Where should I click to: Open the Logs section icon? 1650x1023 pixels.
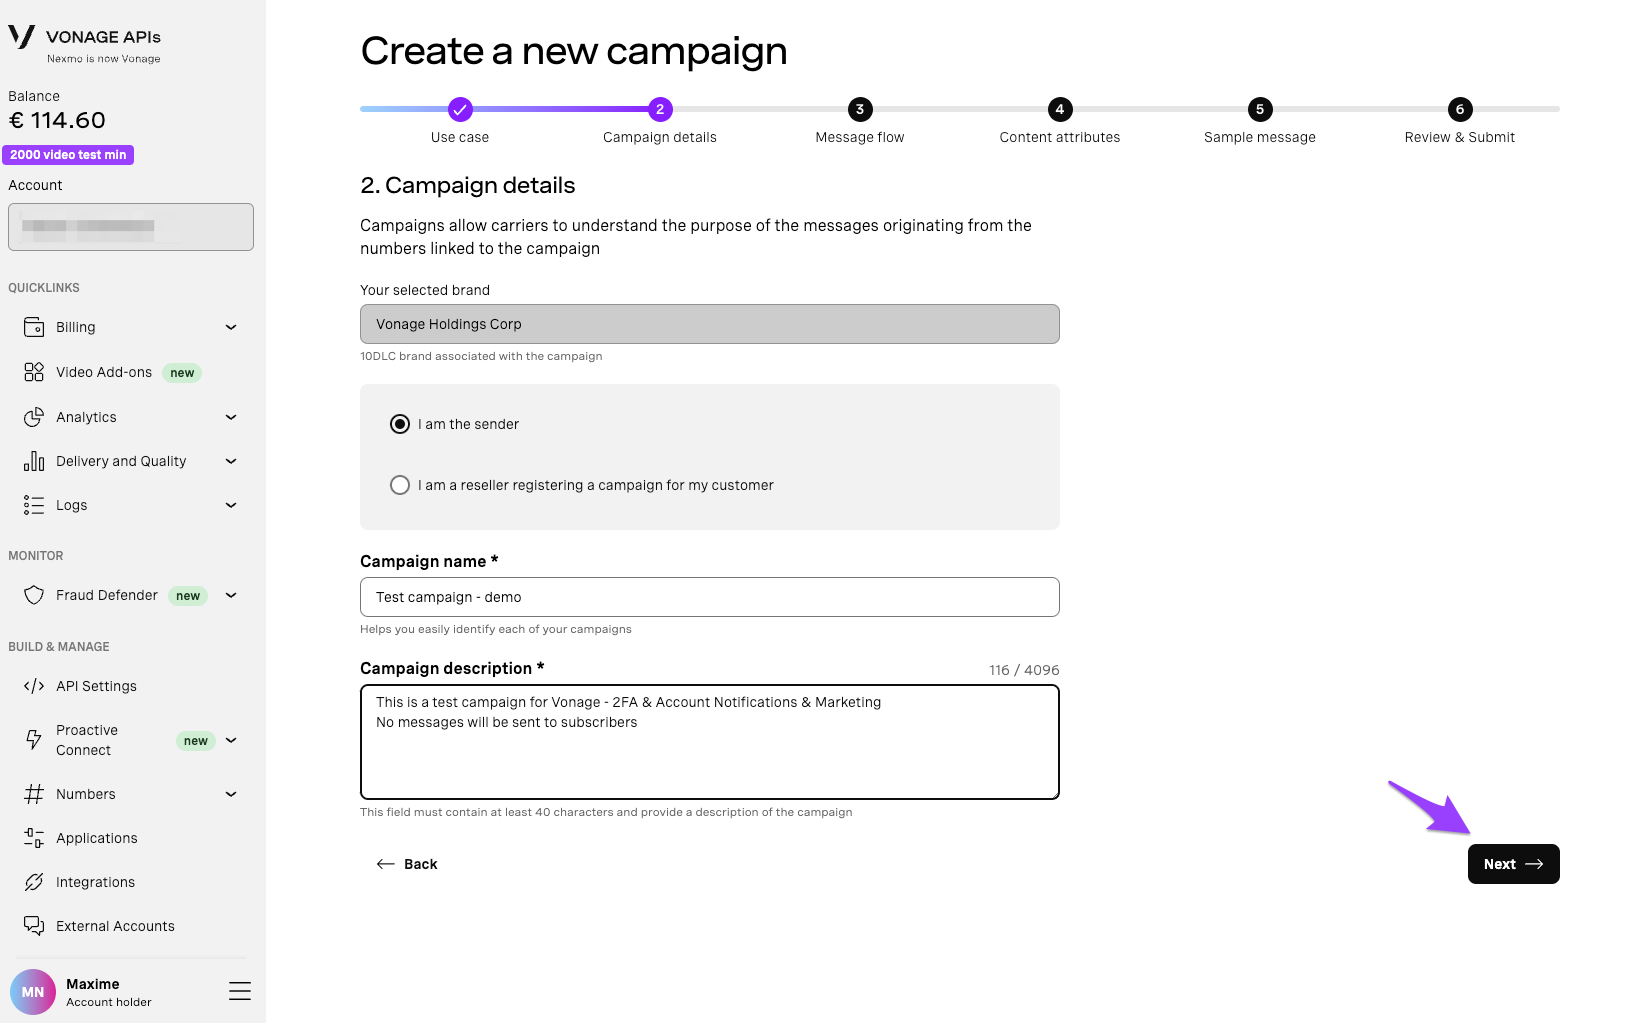point(34,505)
